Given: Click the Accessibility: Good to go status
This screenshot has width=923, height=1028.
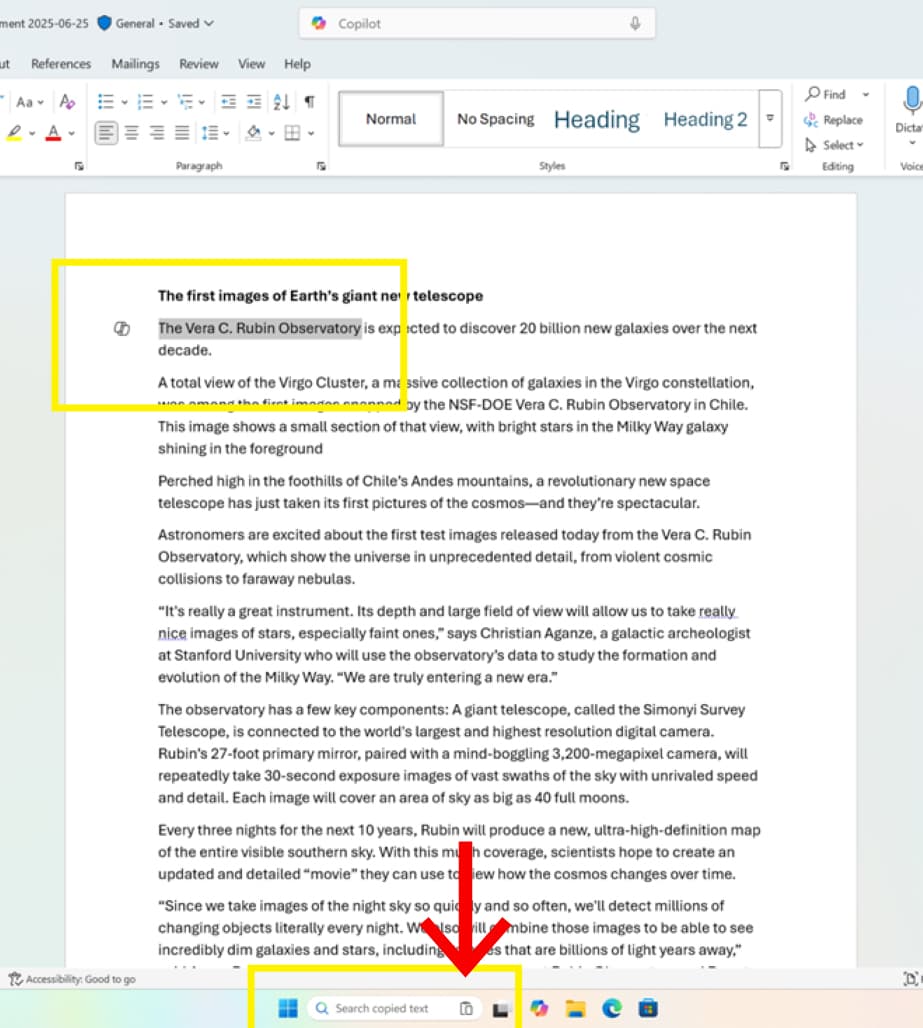Looking at the screenshot, I should tap(72, 979).
